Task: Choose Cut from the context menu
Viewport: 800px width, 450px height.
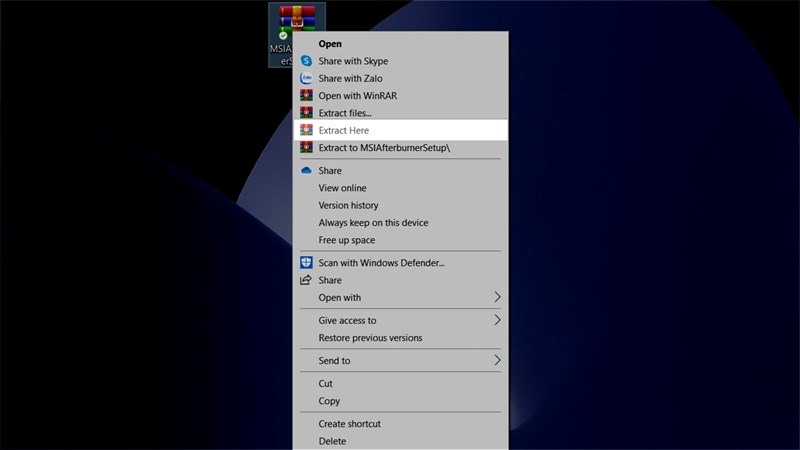Action: [x=401, y=384]
